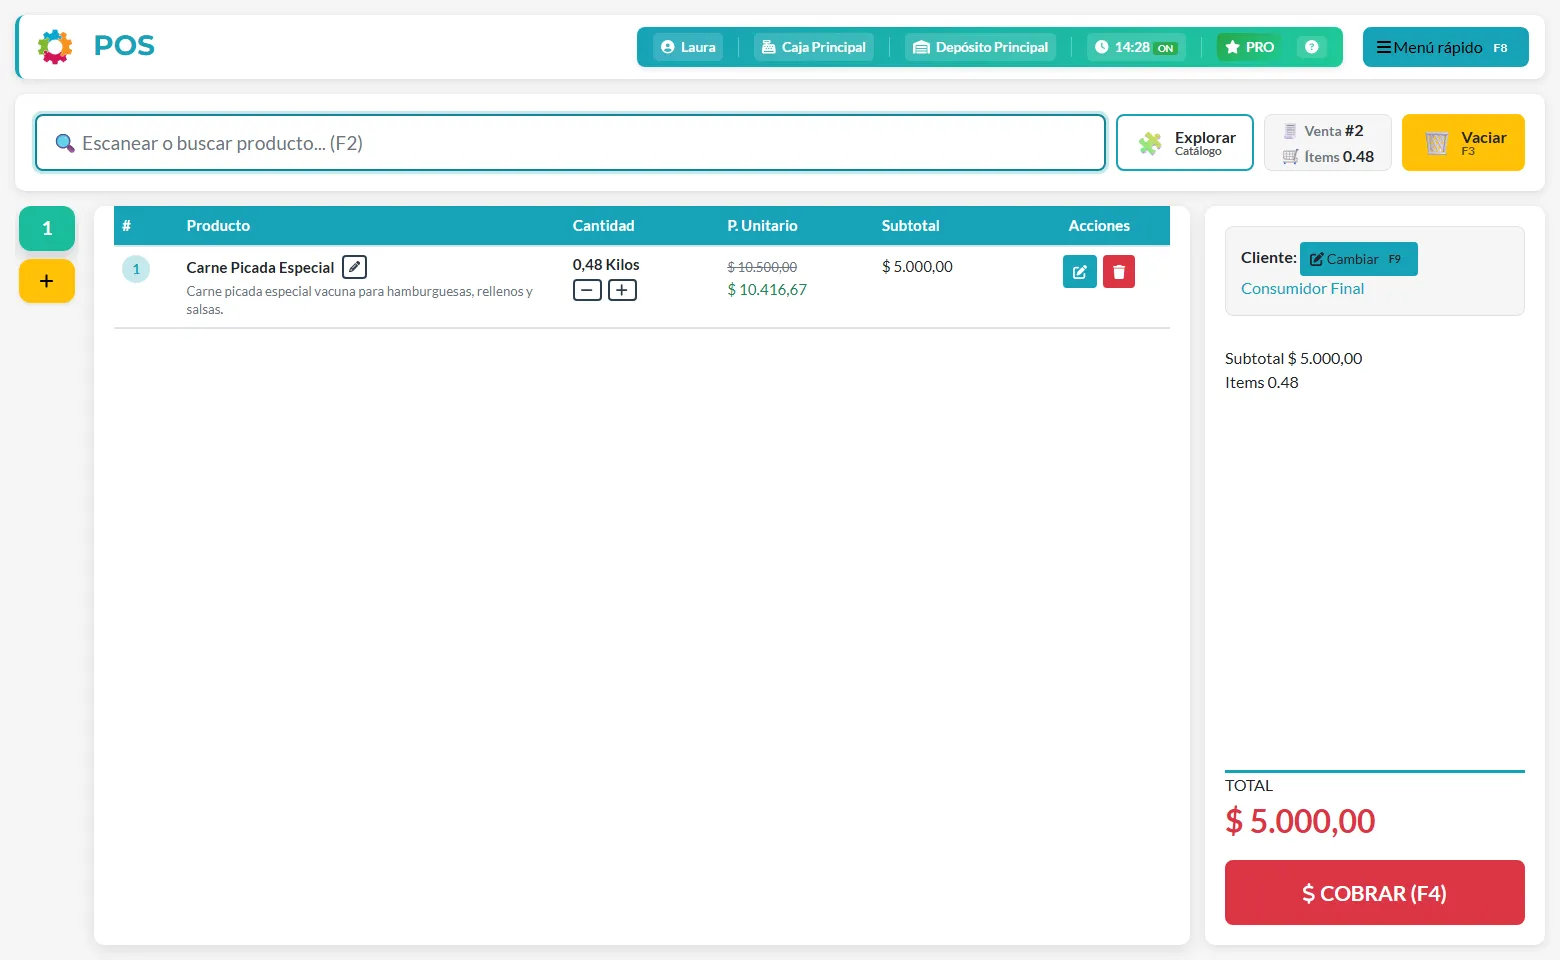Click the Consumidor Final link

[x=1302, y=288]
